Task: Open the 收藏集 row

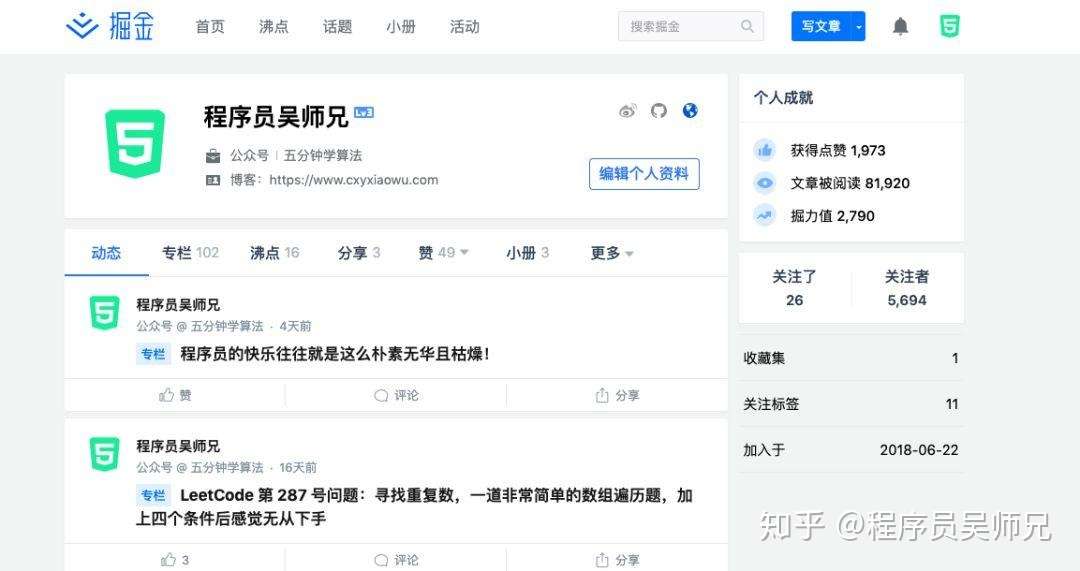Action: click(x=851, y=358)
